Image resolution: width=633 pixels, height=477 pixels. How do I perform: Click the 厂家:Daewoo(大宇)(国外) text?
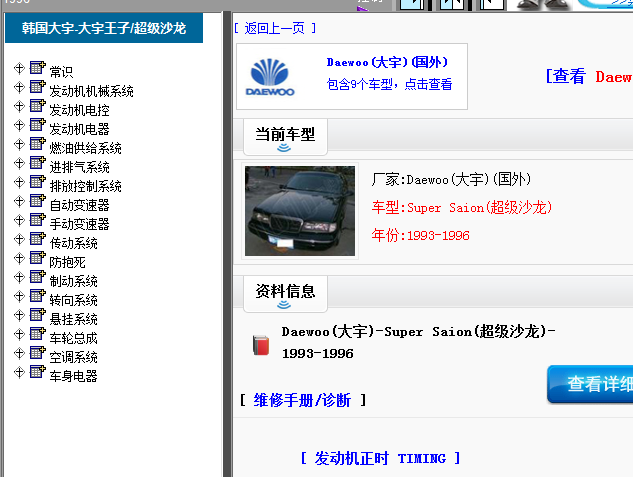(x=451, y=179)
